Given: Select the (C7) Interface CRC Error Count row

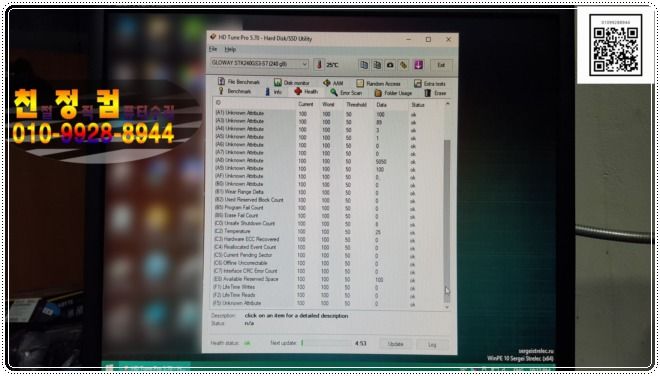Looking at the screenshot, I should [x=328, y=271].
